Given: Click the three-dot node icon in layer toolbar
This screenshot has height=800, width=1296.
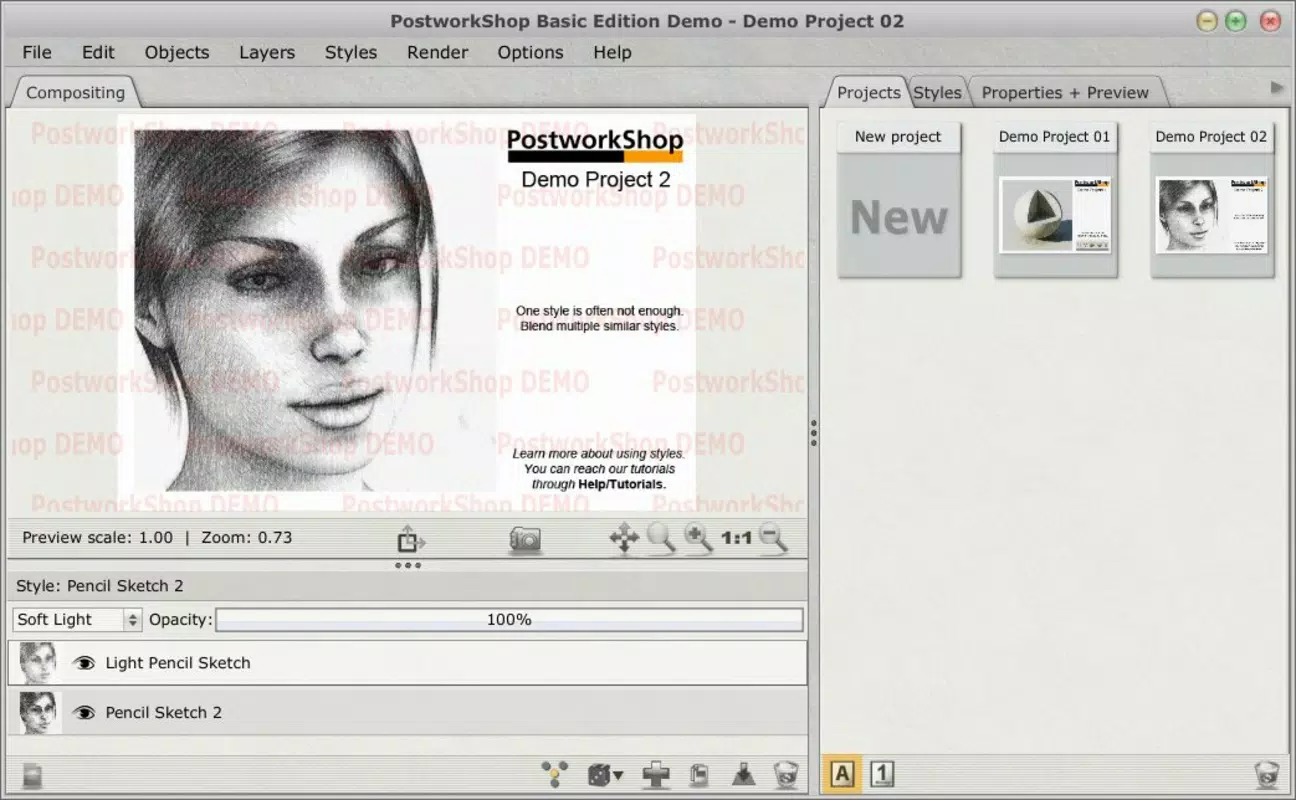Looking at the screenshot, I should click(x=554, y=774).
